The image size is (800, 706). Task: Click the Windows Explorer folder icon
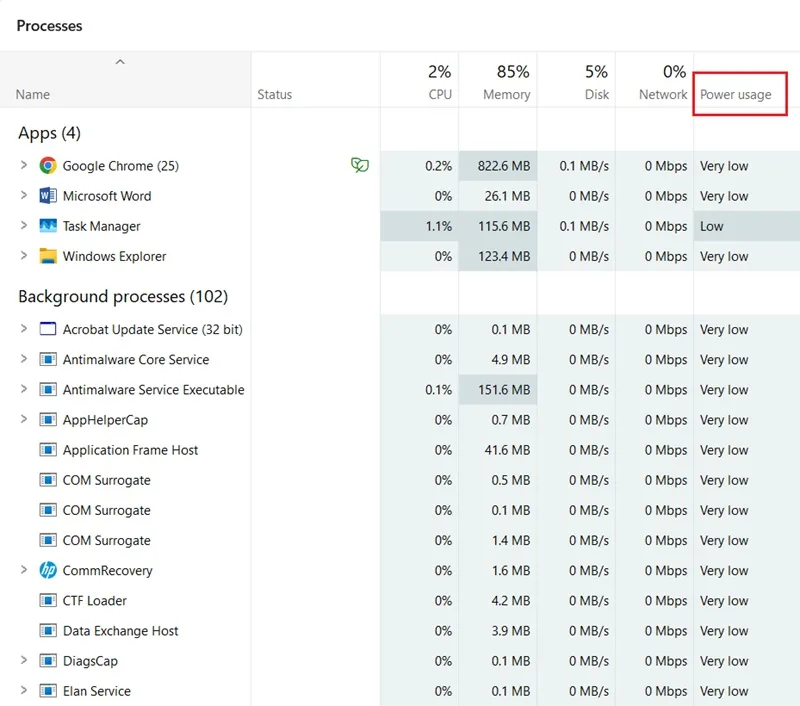[x=48, y=256]
